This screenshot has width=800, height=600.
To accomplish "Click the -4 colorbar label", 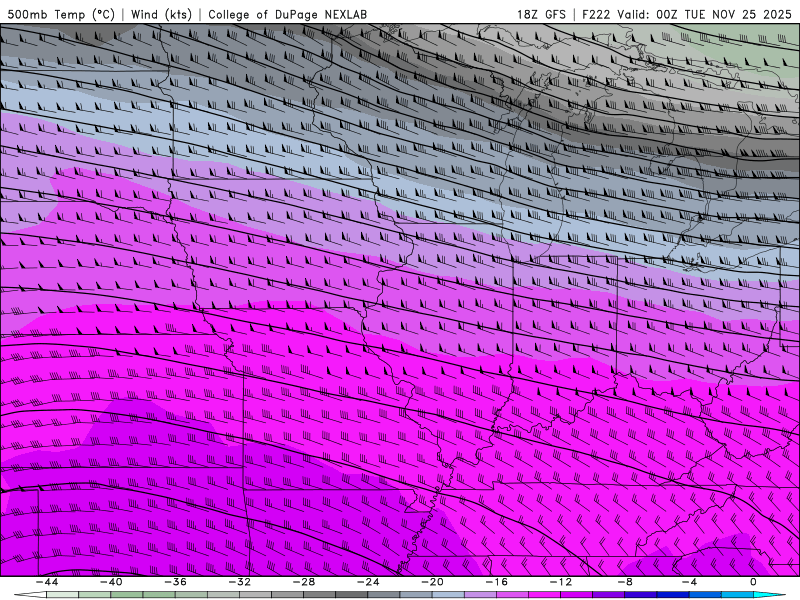I will click(689, 582).
